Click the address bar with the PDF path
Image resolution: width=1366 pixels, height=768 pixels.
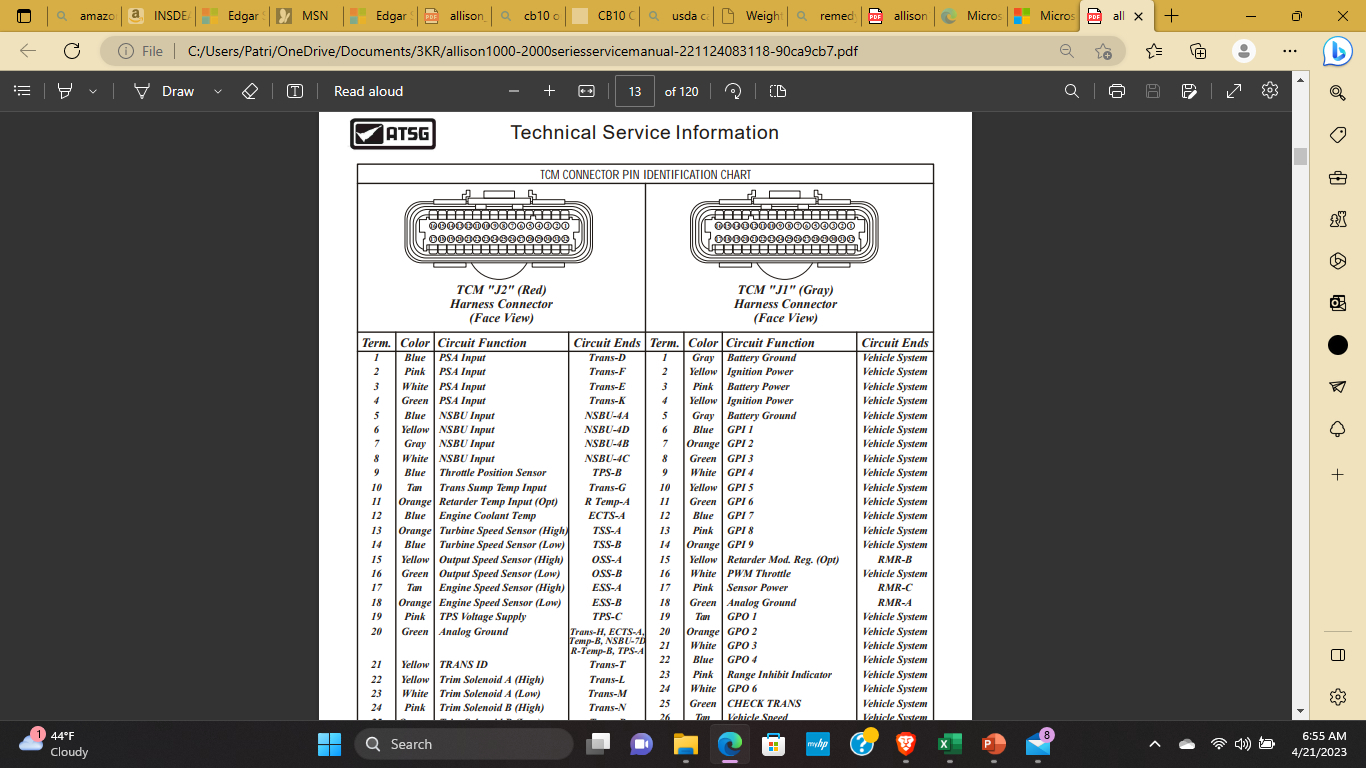521,51
